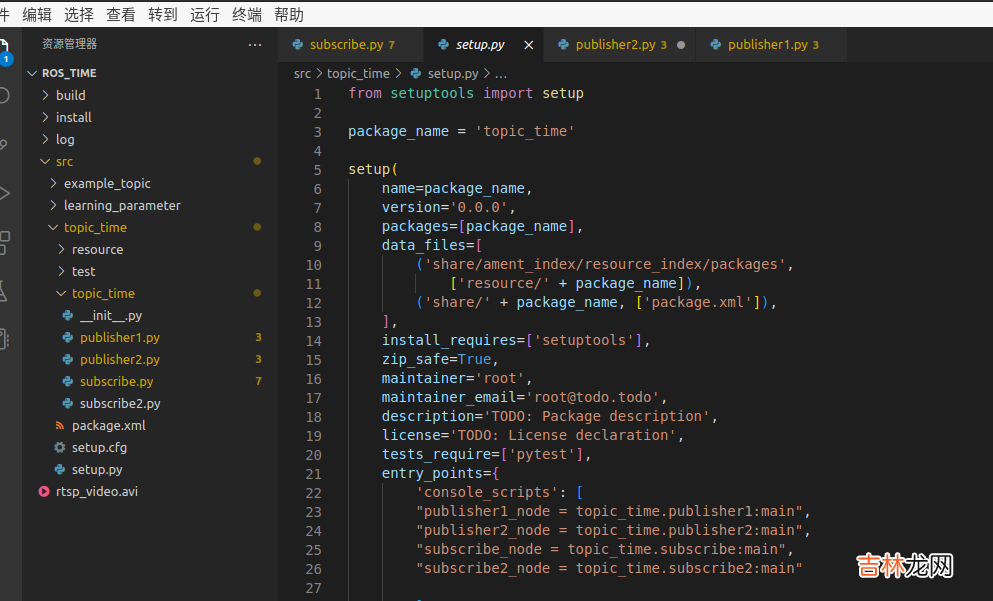This screenshot has height=601, width=993.
Task: Open rtsp_video.avi in the explorer
Action: [96, 491]
